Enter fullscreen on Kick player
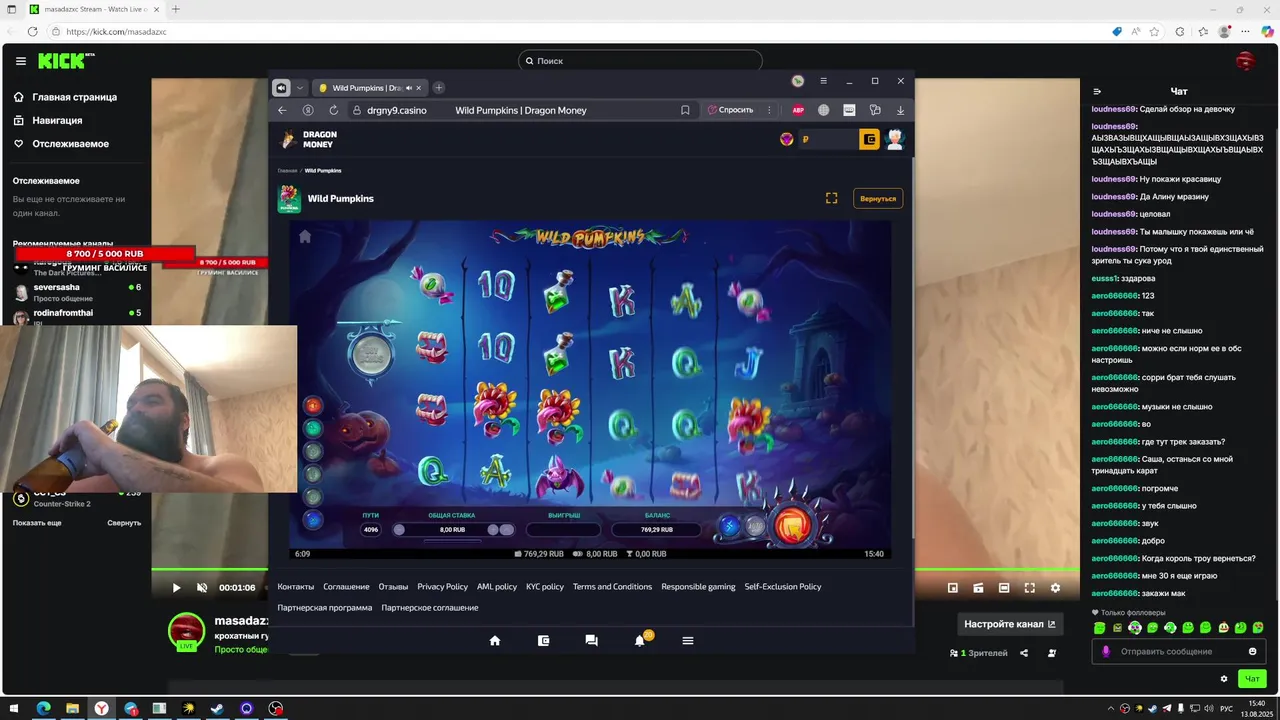1280x720 pixels. 1029,588
